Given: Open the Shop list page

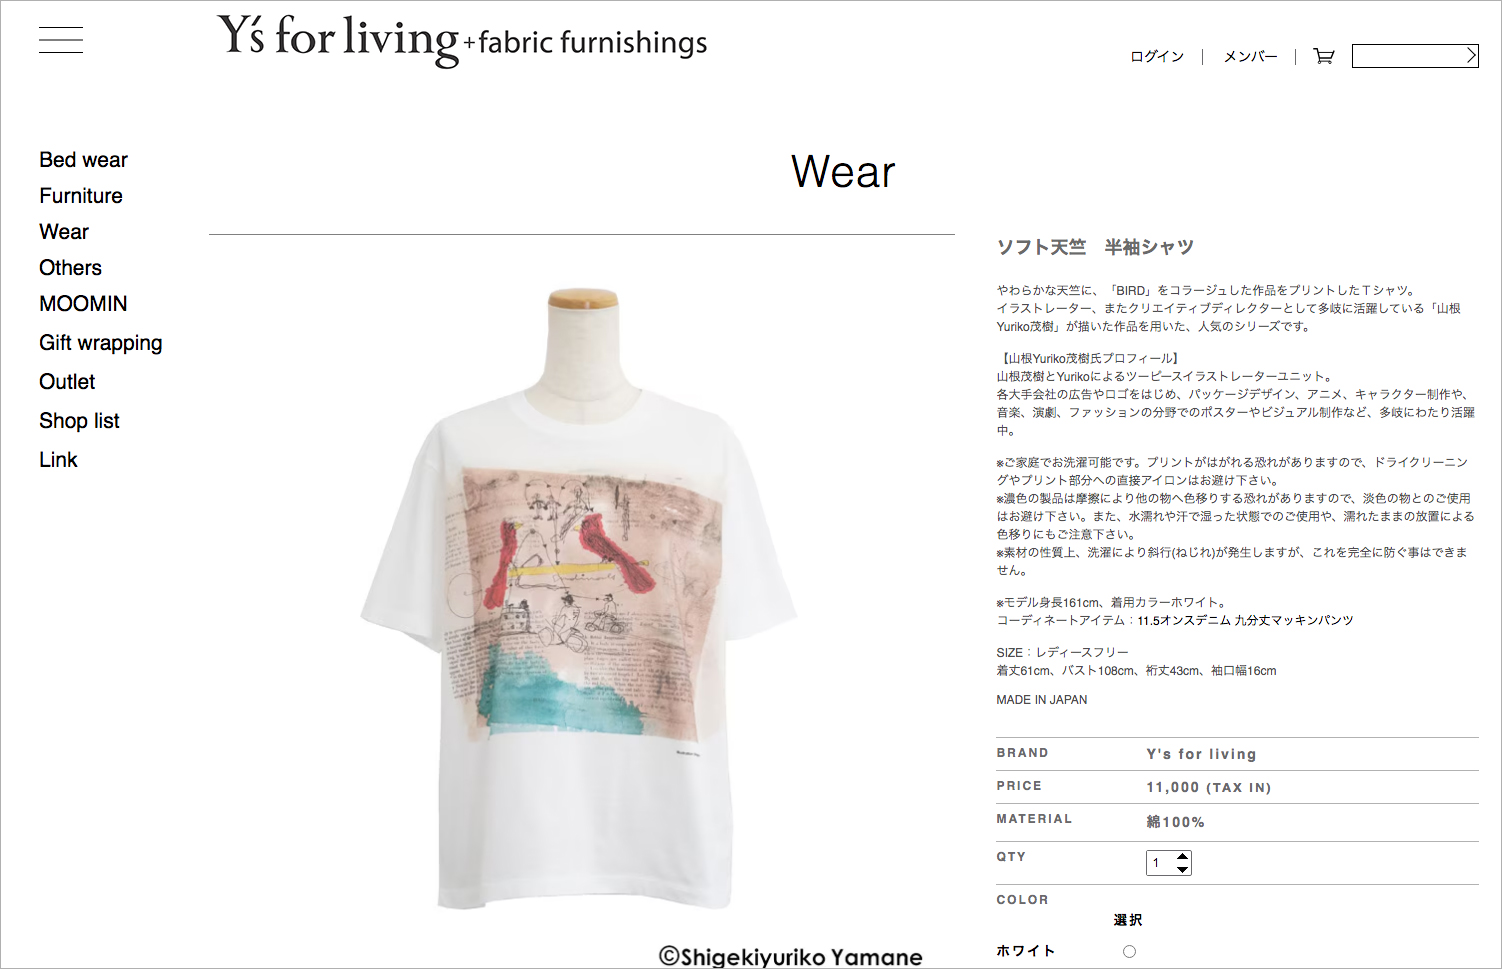Looking at the screenshot, I should (79, 421).
